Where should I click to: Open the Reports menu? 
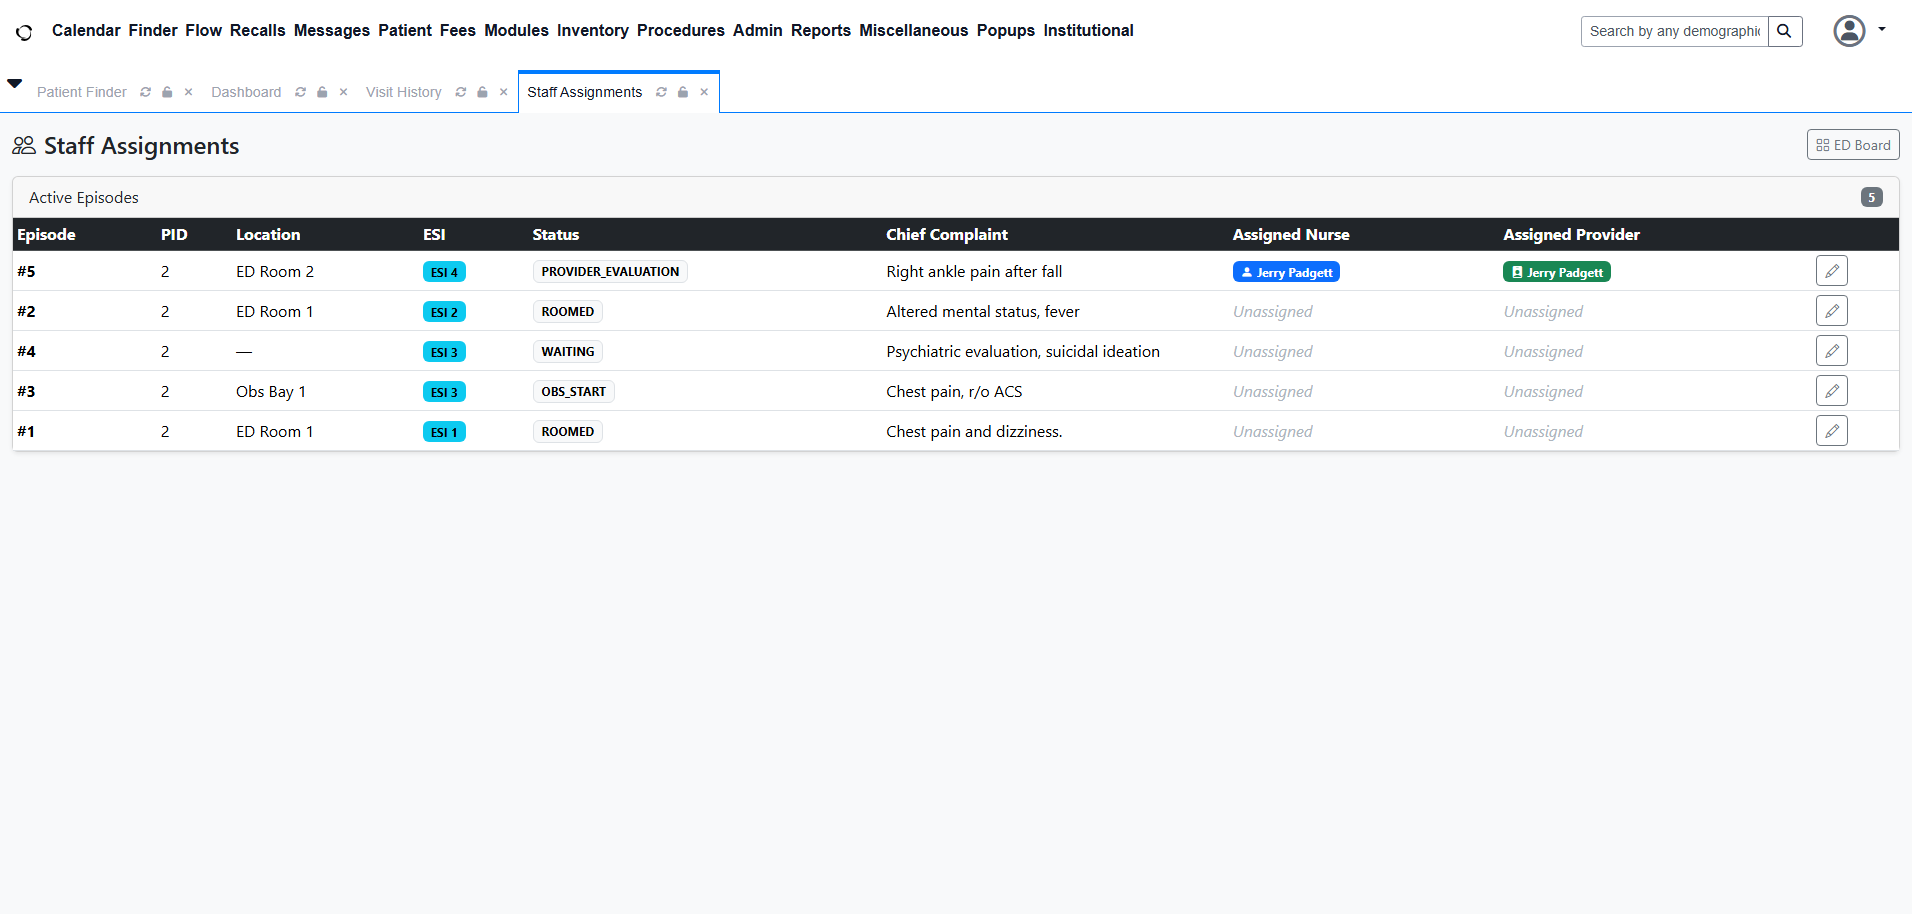pos(820,30)
